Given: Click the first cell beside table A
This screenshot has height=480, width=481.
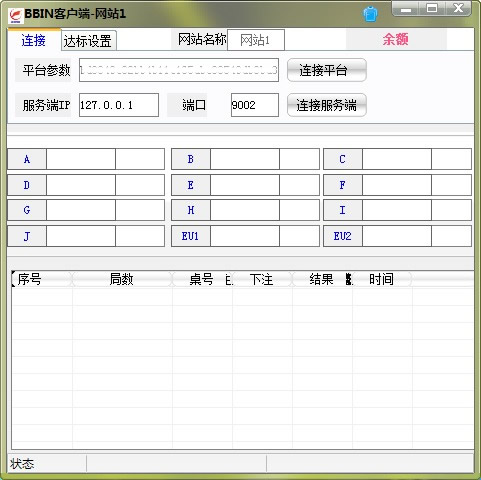Looking at the screenshot, I should click(81, 159).
